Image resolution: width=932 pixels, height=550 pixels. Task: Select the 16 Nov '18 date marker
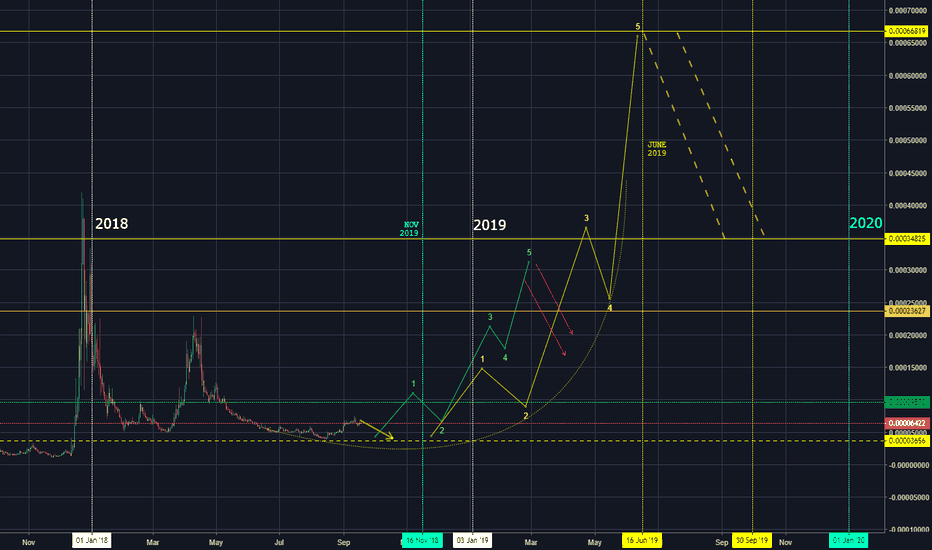coord(422,540)
